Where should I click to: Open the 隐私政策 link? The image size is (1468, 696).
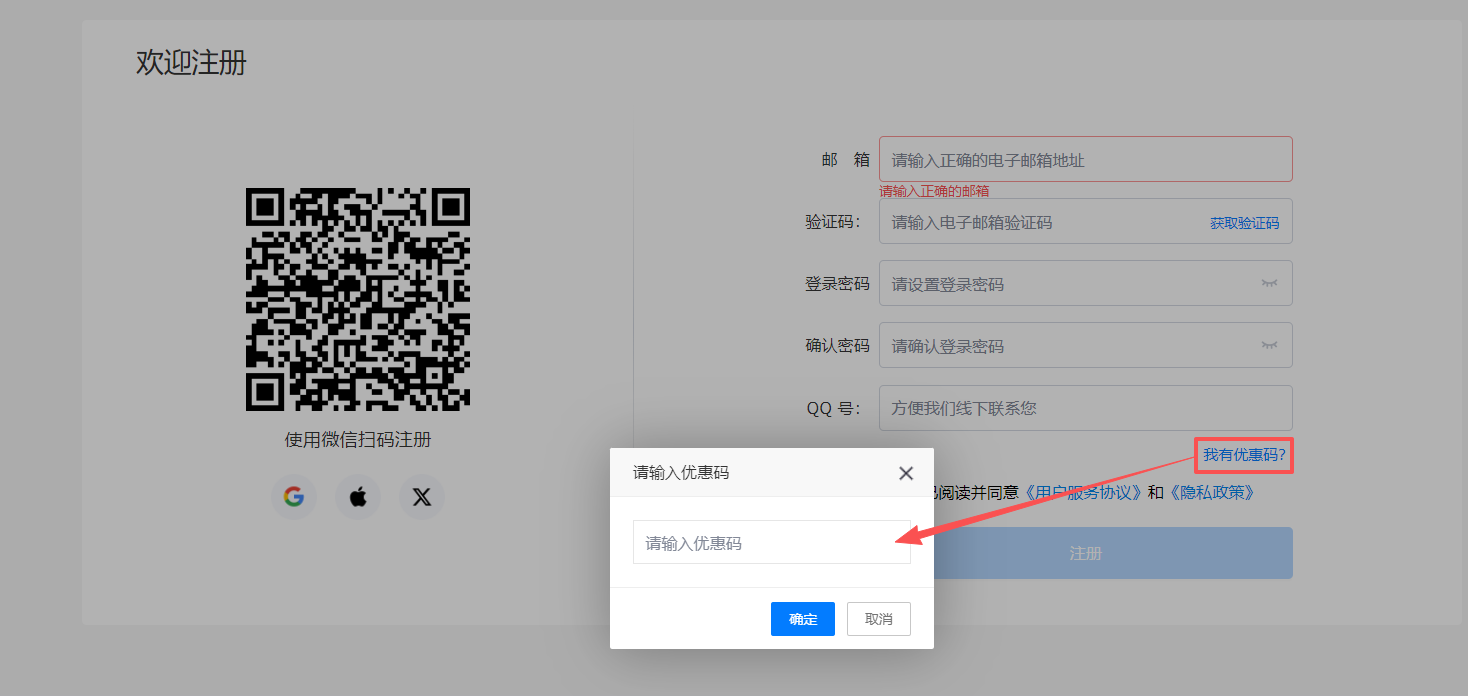pyautogui.click(x=1211, y=492)
